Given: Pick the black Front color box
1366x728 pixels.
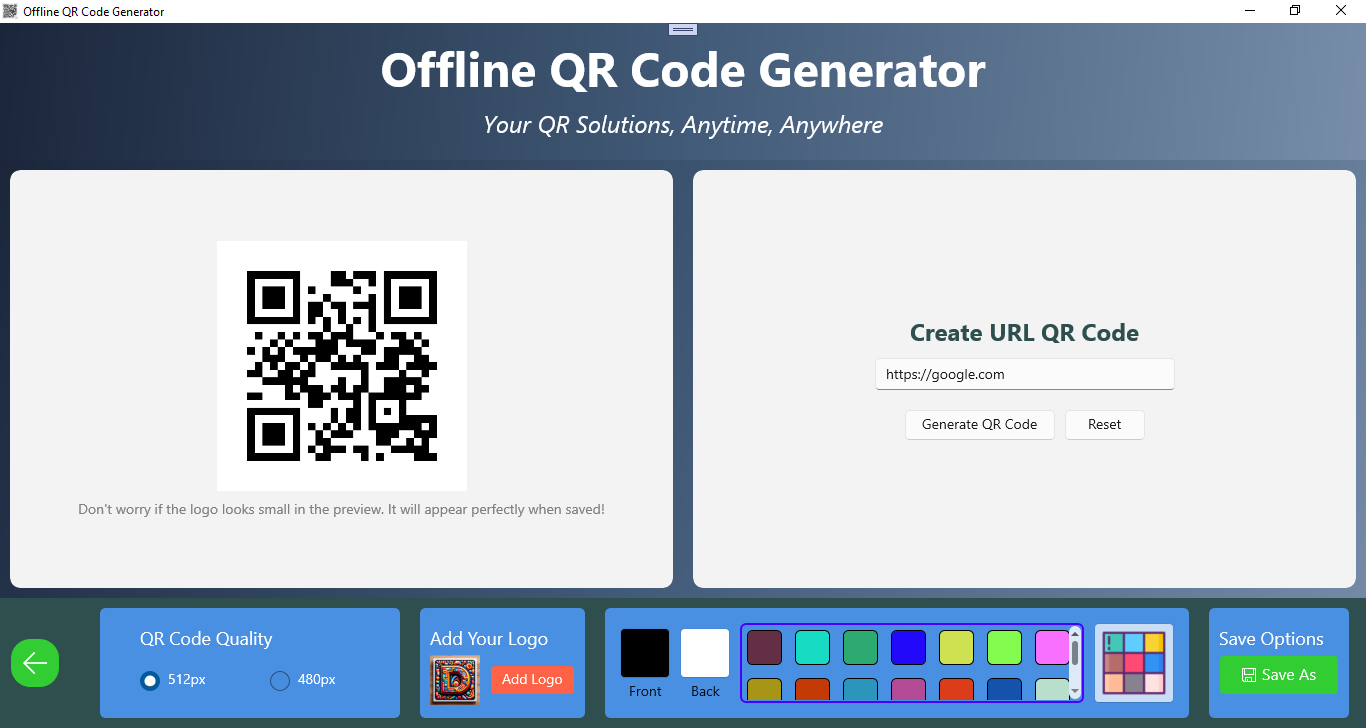Looking at the screenshot, I should tap(645, 653).
